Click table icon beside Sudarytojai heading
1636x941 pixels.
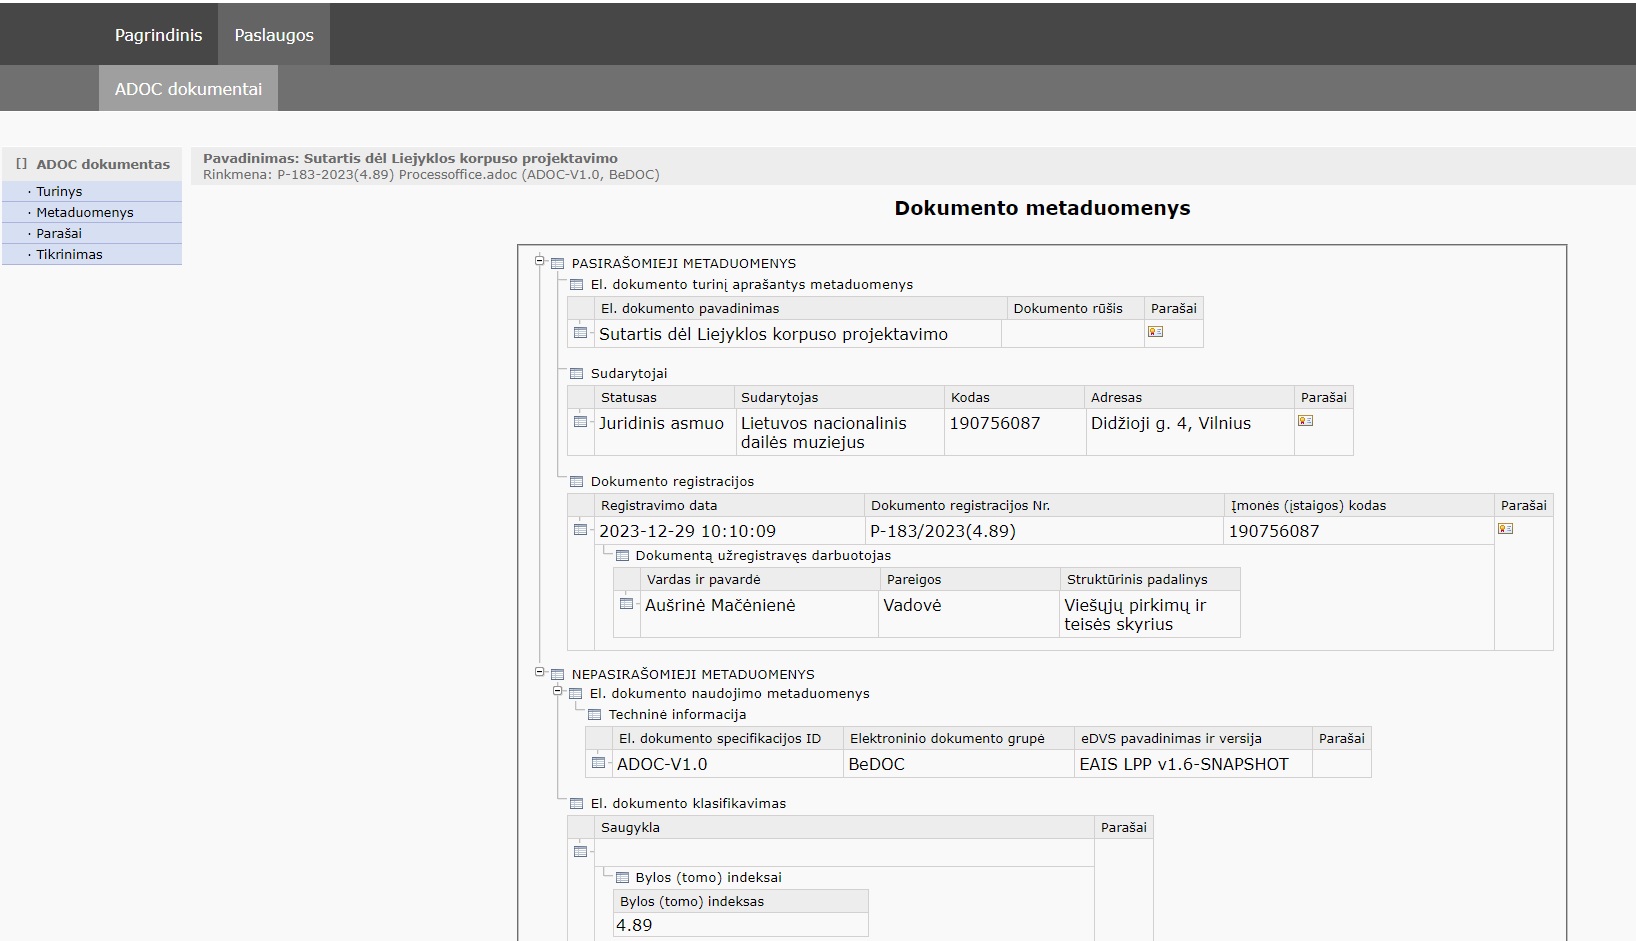(576, 374)
